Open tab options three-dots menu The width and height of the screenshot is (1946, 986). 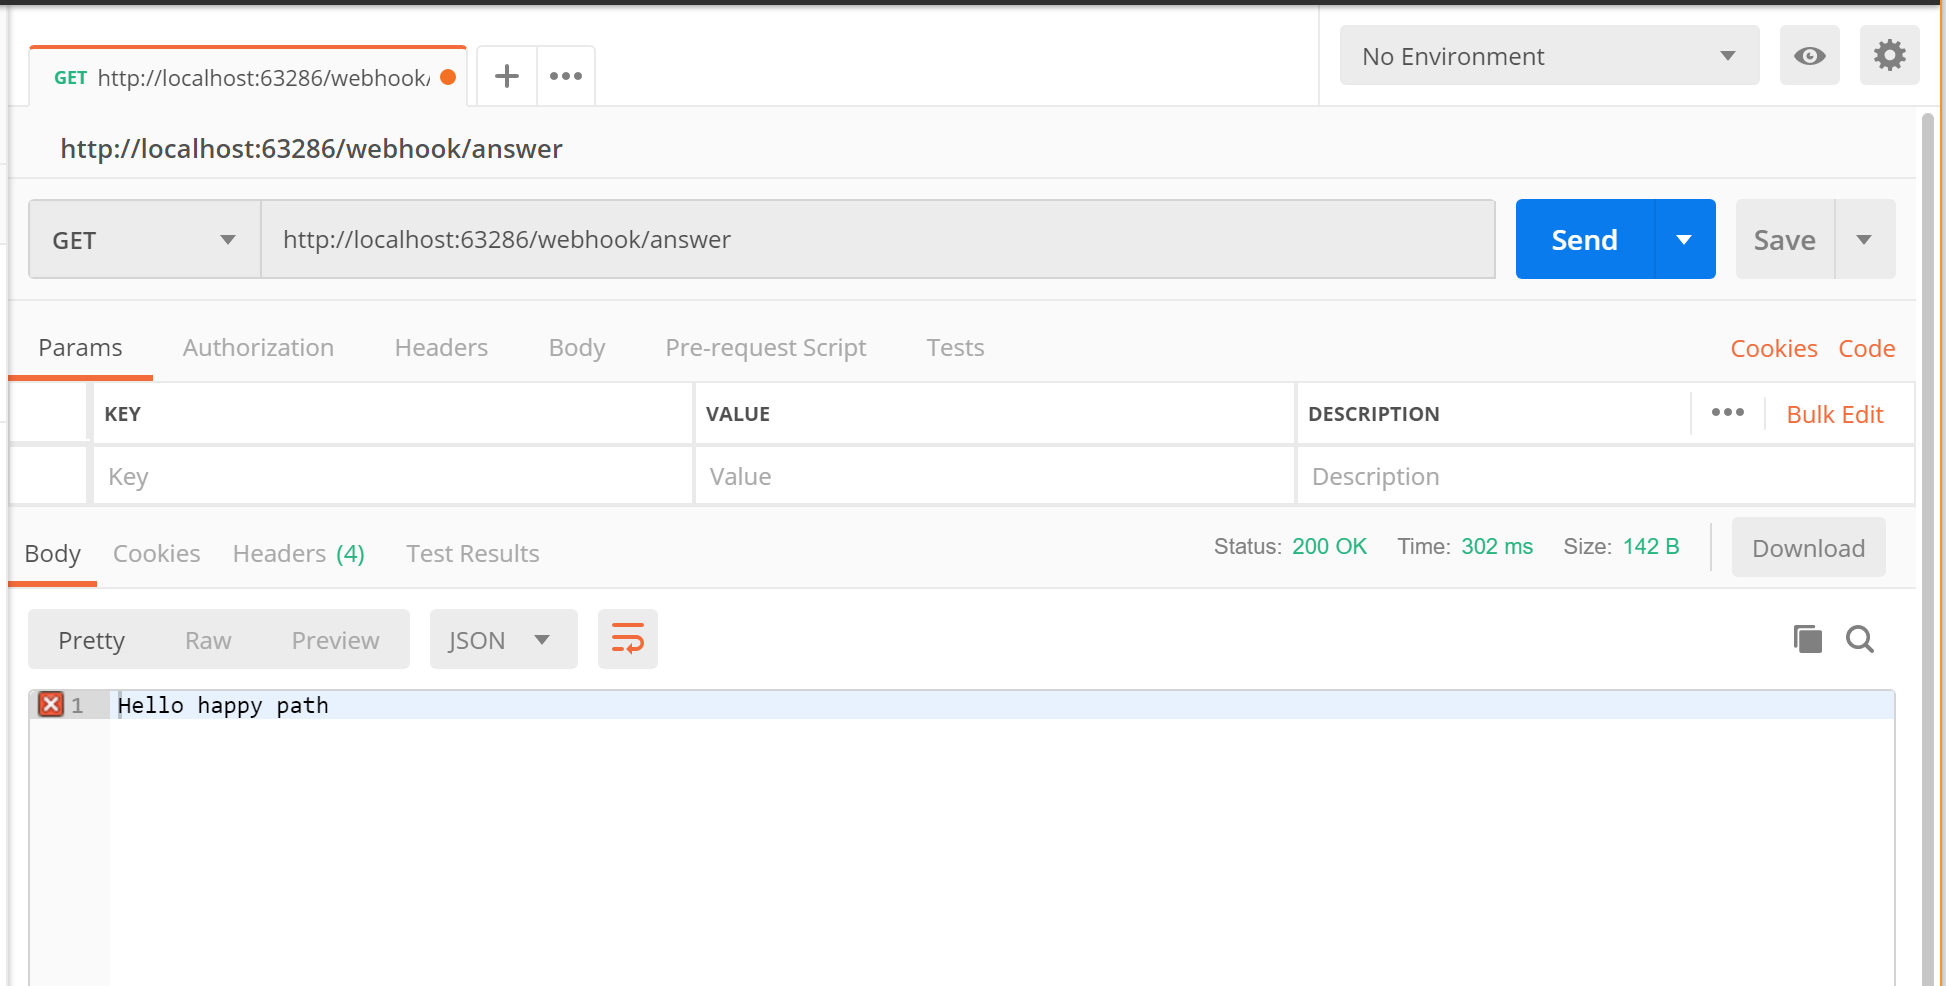click(566, 76)
